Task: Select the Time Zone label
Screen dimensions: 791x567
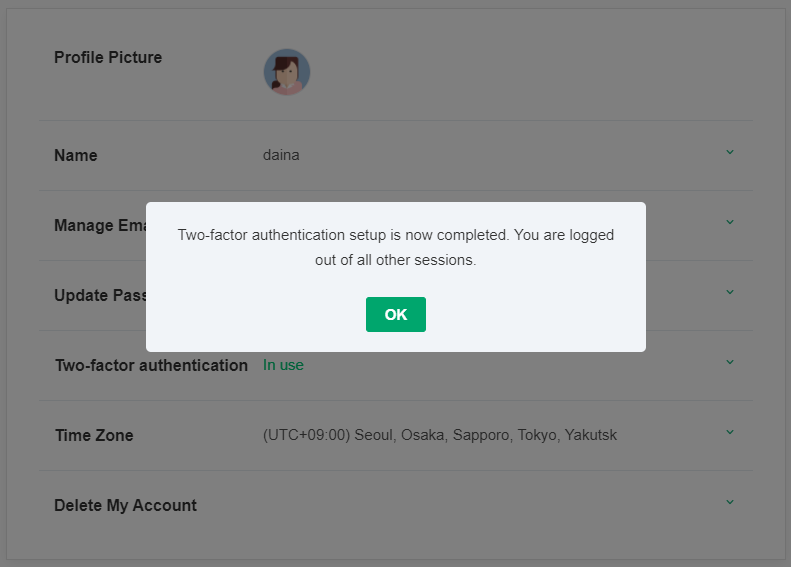Action: tap(94, 436)
